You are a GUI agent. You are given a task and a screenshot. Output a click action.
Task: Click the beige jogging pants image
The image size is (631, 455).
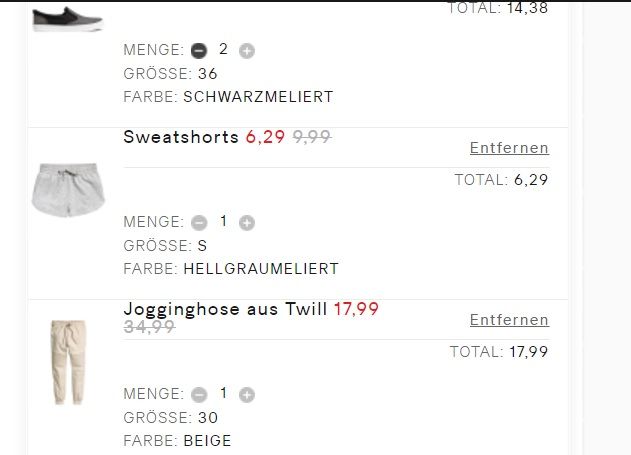click(67, 361)
